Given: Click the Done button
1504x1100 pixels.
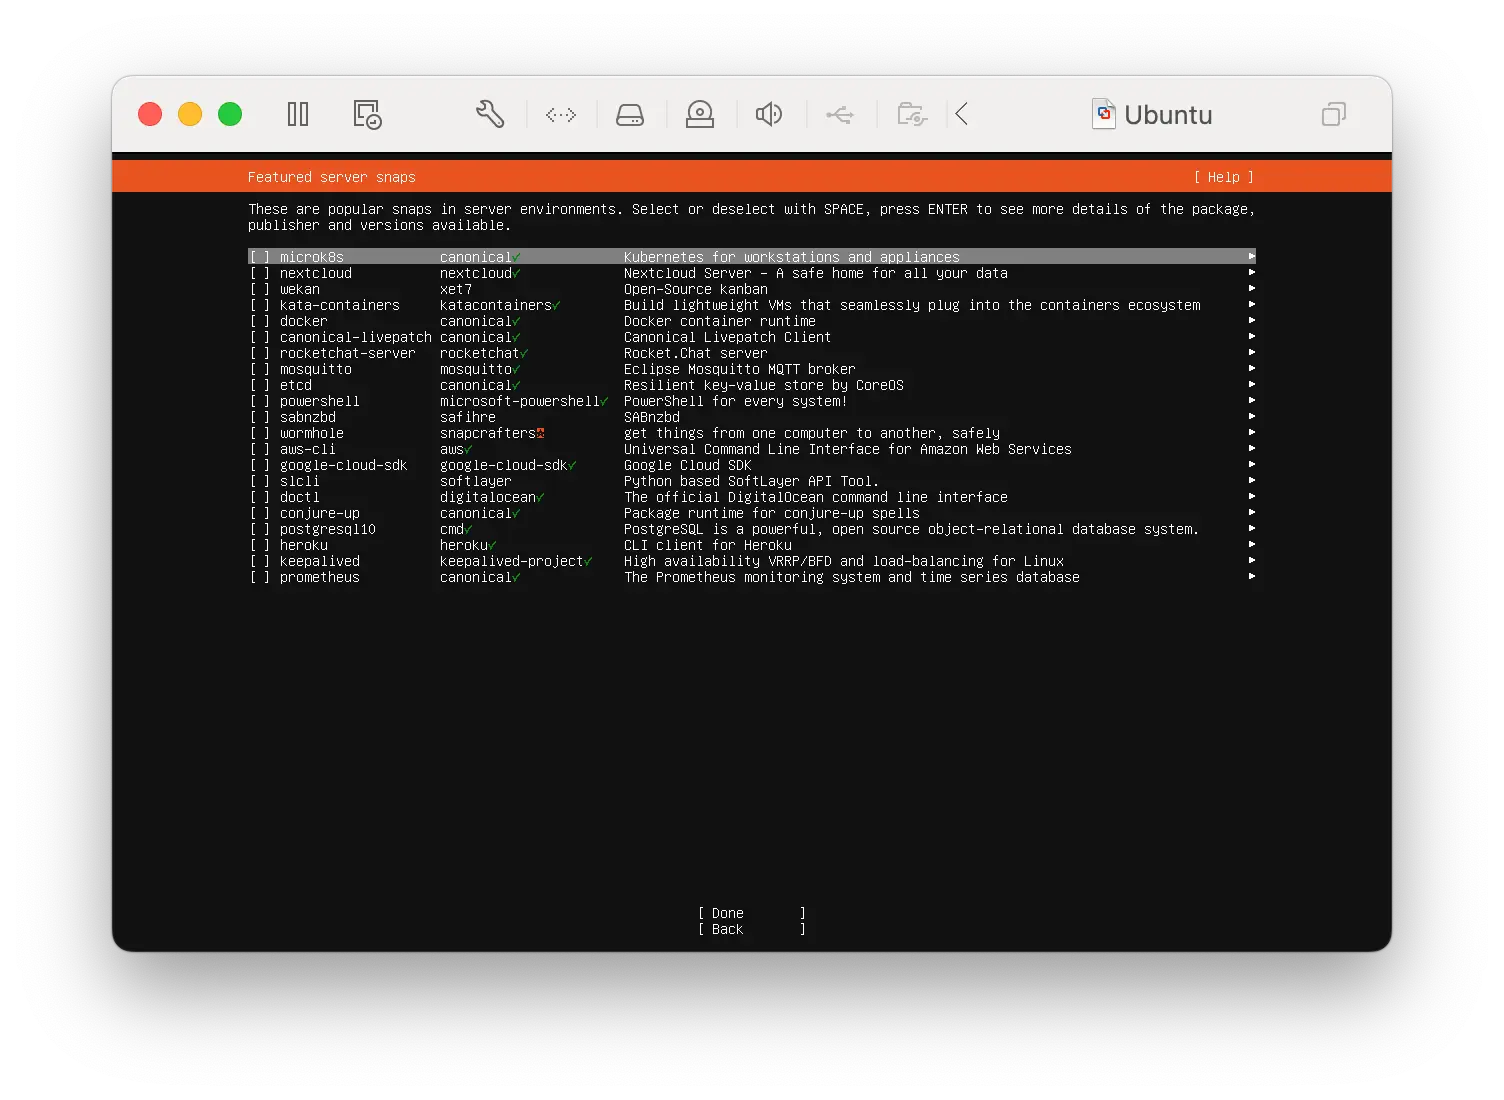Looking at the screenshot, I should point(752,913).
